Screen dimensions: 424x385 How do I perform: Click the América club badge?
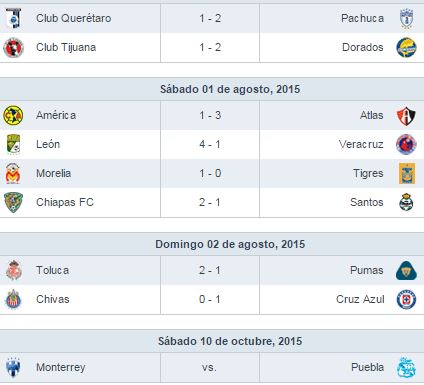[x=13, y=115]
